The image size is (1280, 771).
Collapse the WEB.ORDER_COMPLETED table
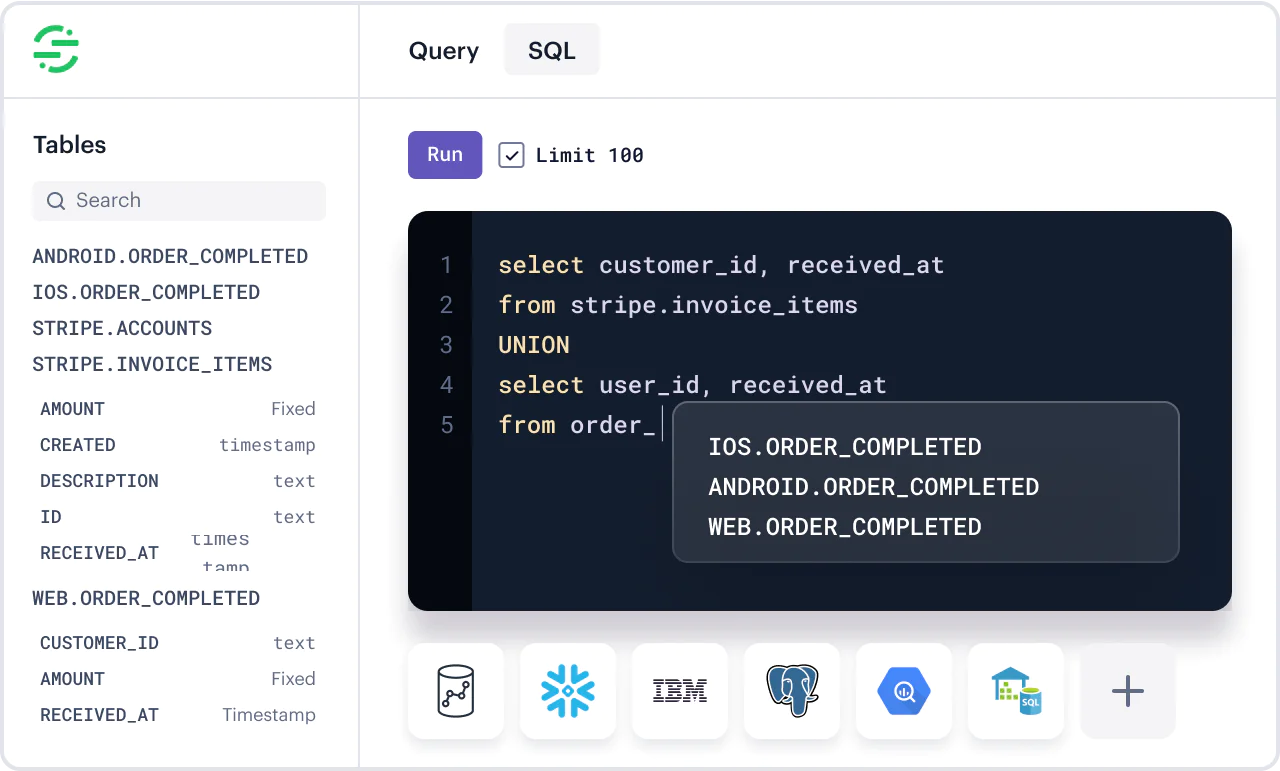(146, 598)
